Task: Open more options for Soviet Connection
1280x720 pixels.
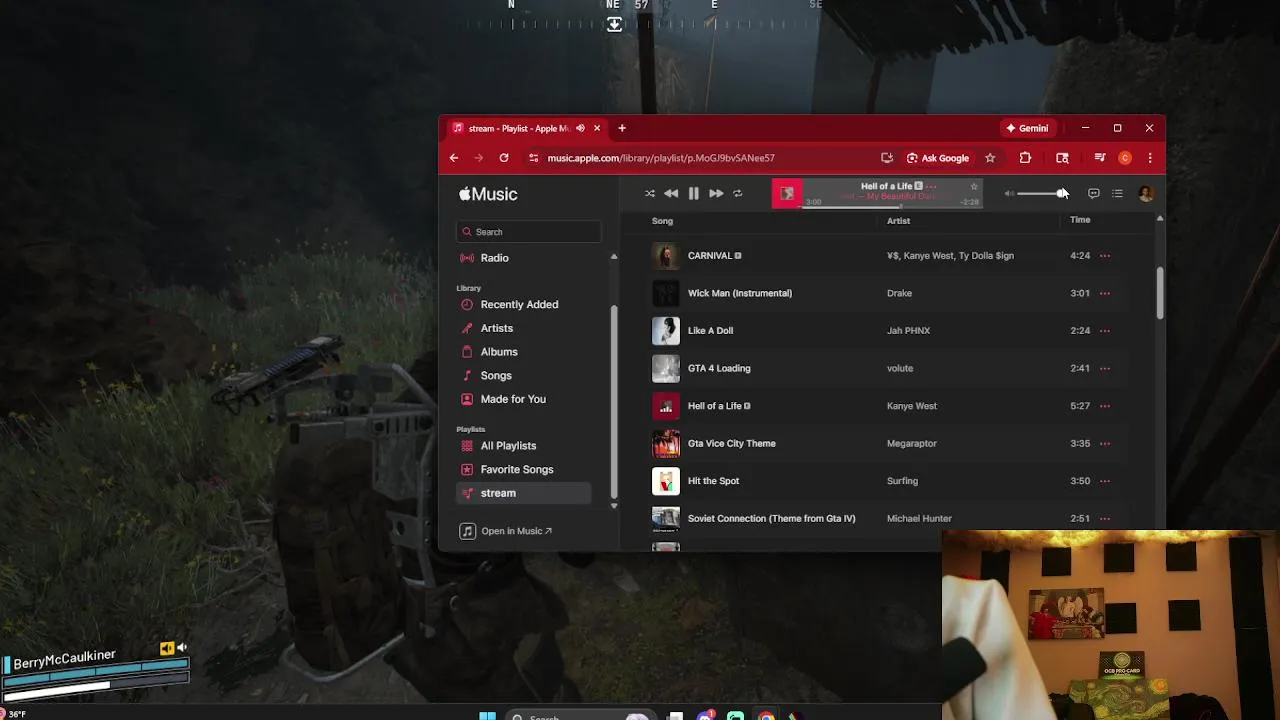Action: pos(1105,518)
